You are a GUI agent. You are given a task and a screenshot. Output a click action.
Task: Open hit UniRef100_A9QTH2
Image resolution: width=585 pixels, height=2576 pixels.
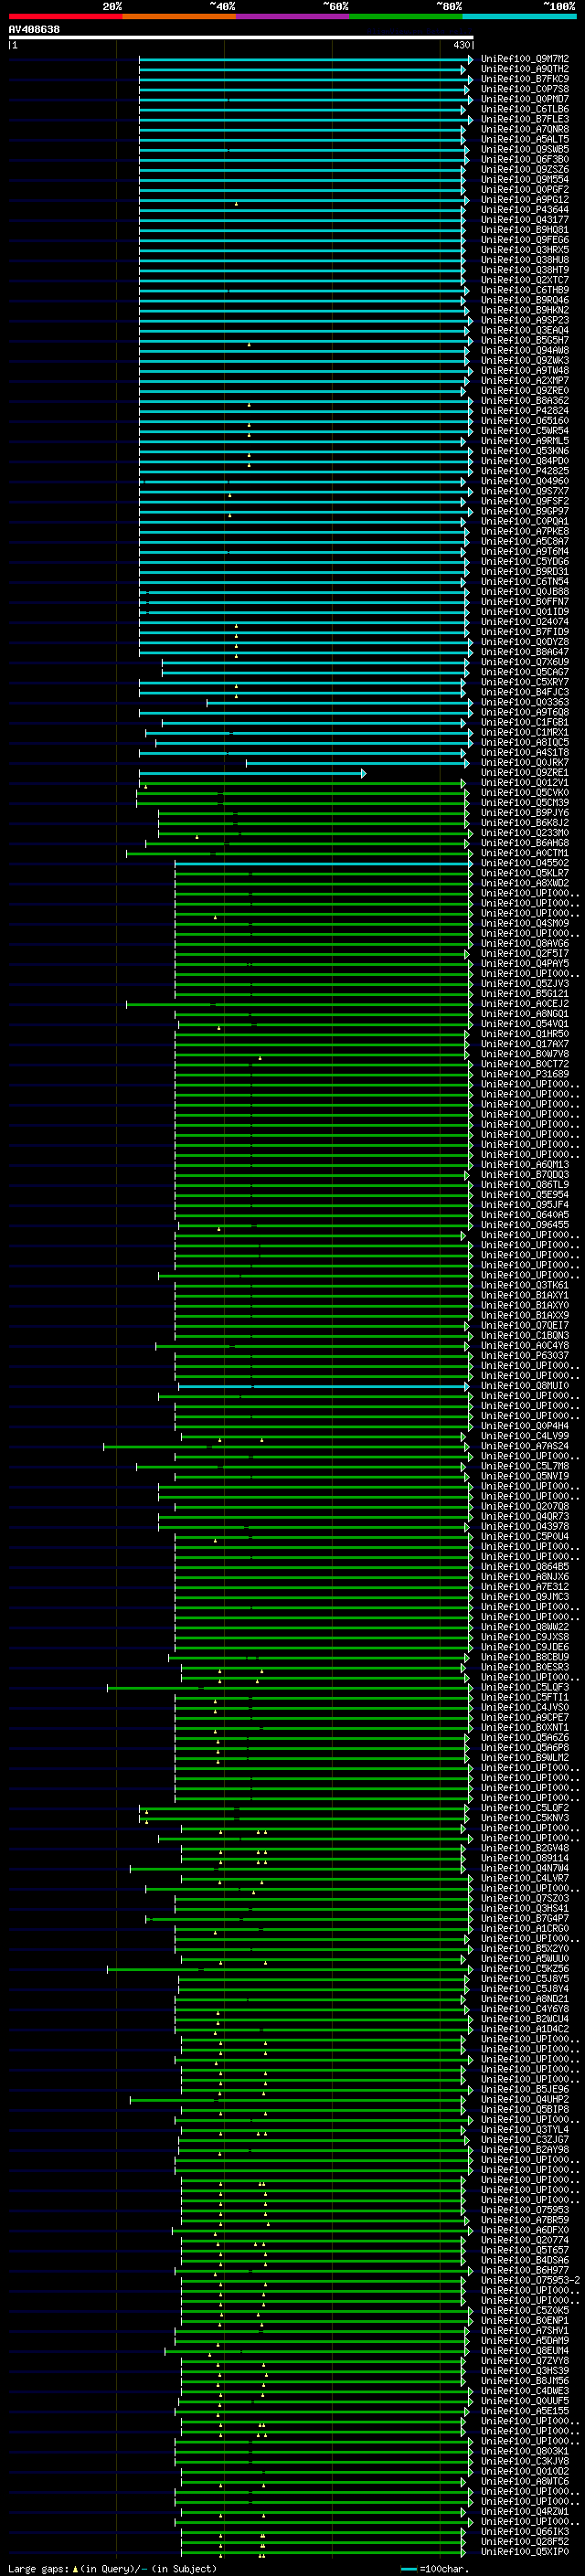(x=525, y=69)
